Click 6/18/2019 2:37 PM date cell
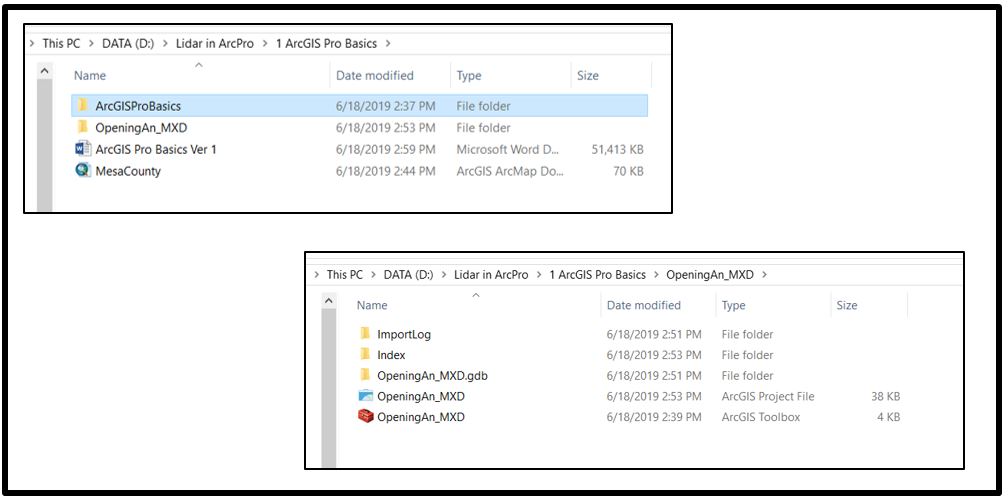1008x500 pixels. [x=386, y=106]
